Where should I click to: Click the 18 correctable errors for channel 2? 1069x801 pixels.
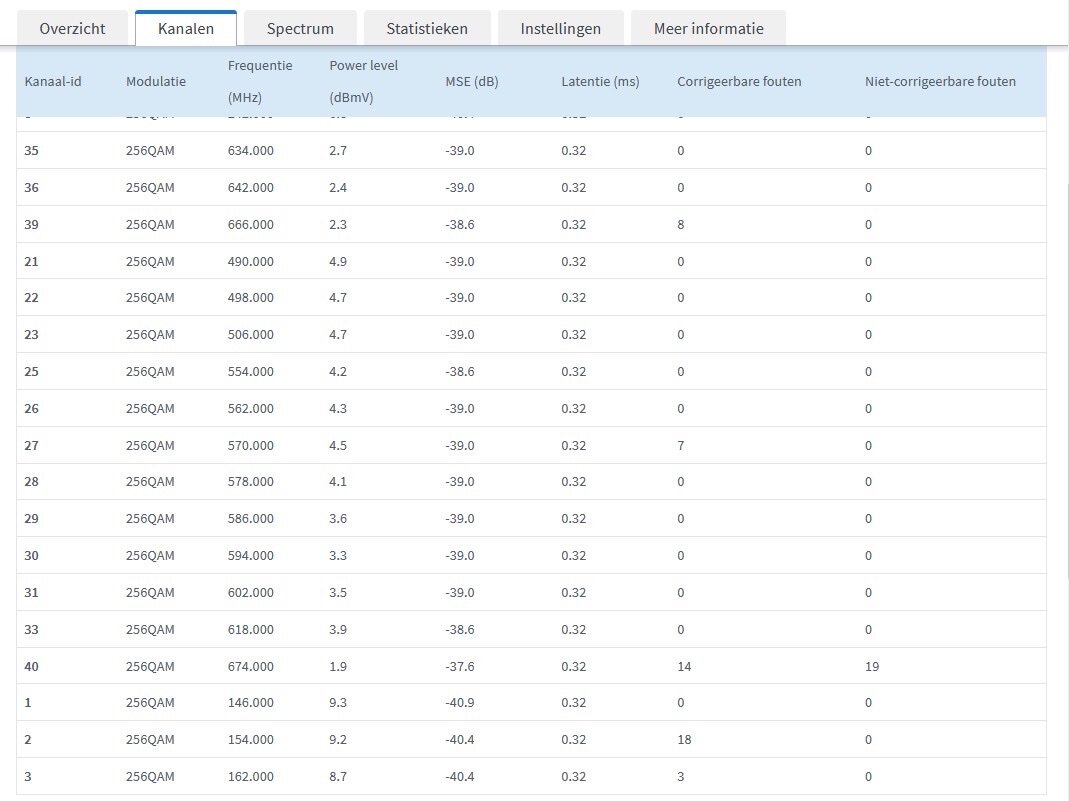(x=684, y=740)
